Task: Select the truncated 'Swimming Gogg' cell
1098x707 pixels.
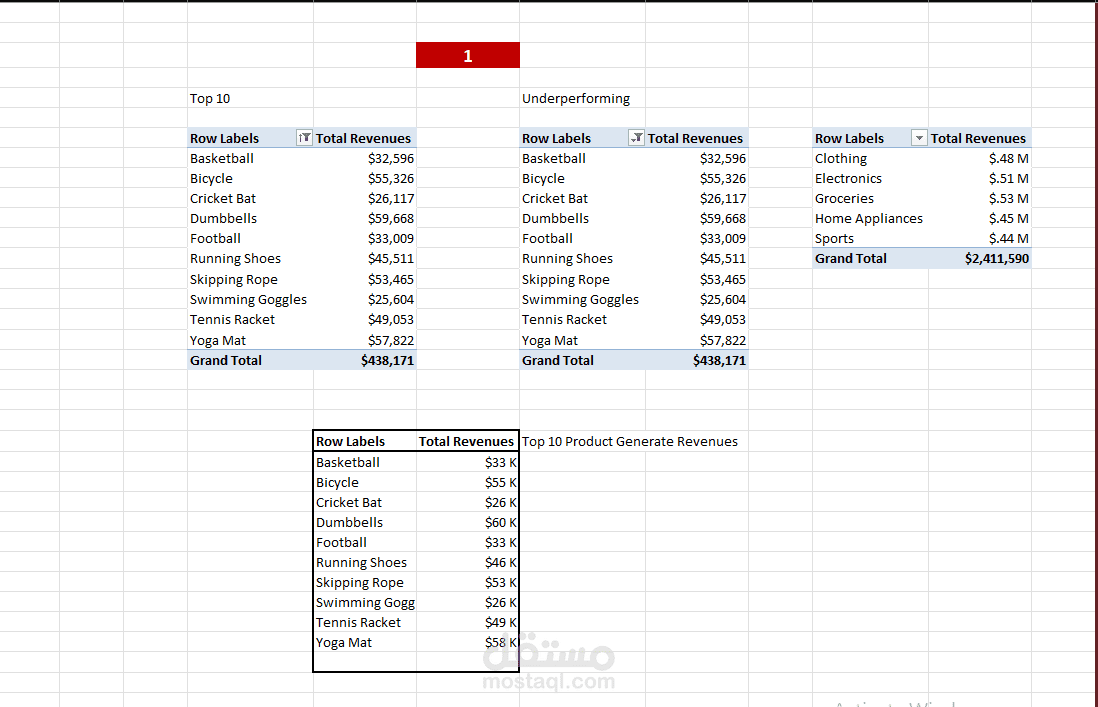Action: pos(365,603)
